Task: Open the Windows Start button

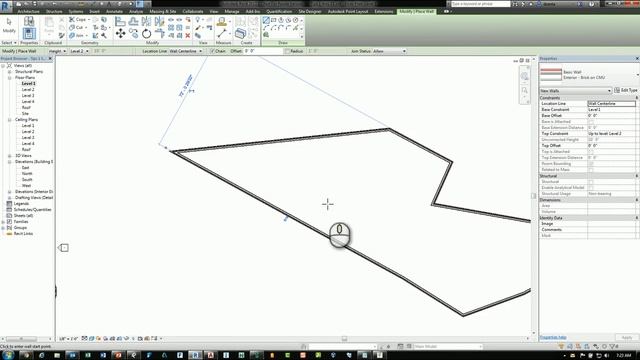Action: pyautogui.click(x=8, y=355)
